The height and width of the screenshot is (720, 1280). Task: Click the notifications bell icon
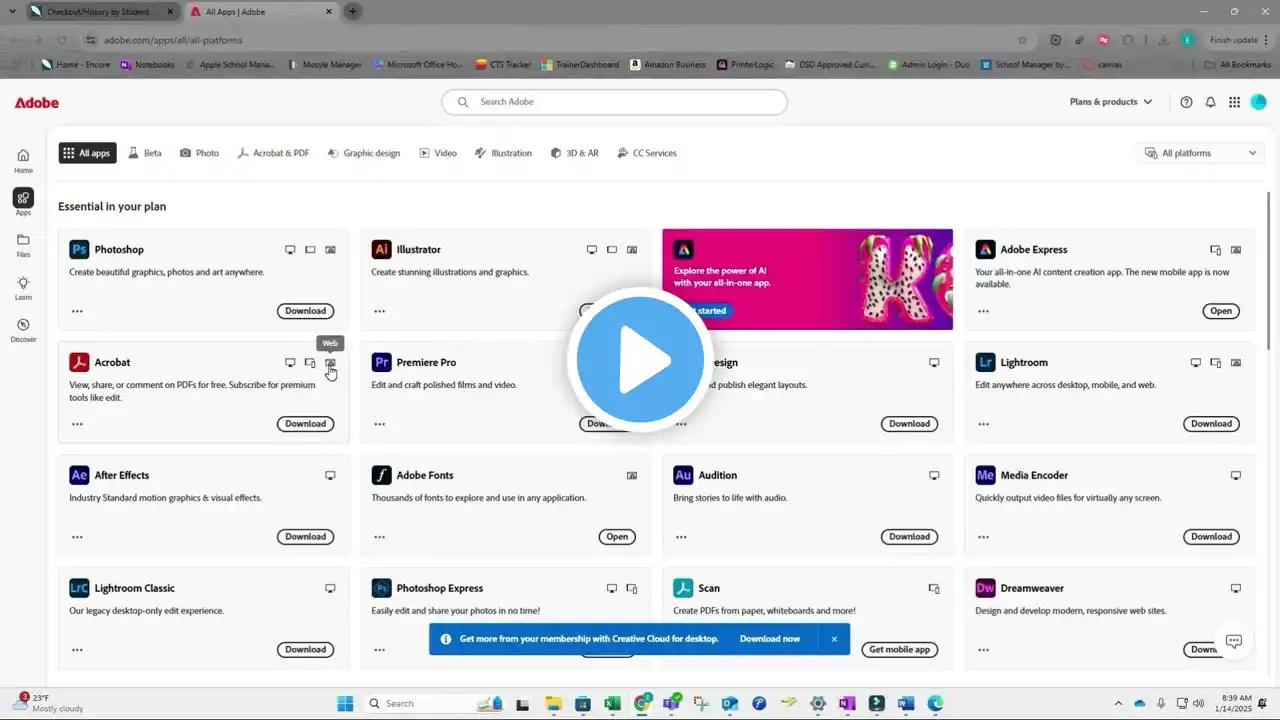pos(1210,102)
